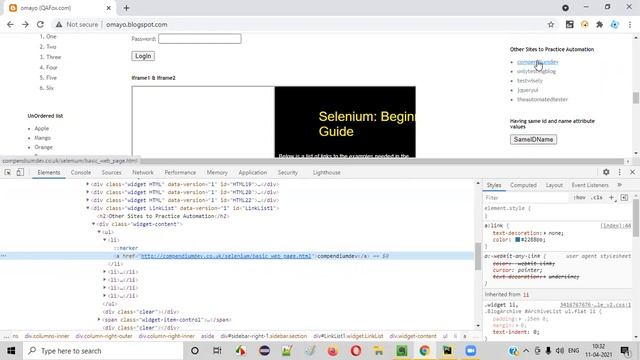Show more Styles pane tabs chevron
This screenshot has width=640, height=360.
pos(620,185)
